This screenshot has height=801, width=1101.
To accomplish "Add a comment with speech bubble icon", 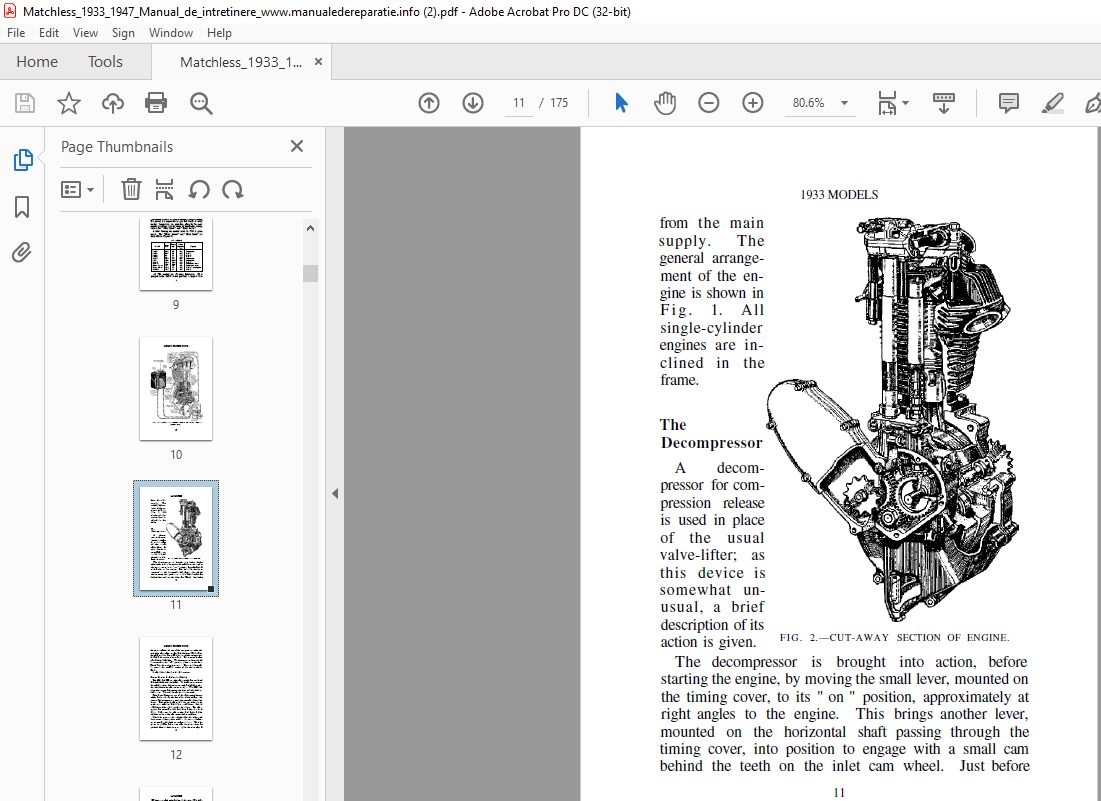I will coord(1008,103).
